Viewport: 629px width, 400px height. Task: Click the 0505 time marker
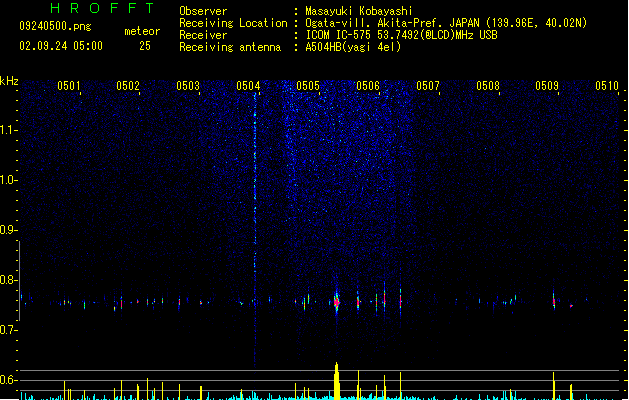(308, 86)
